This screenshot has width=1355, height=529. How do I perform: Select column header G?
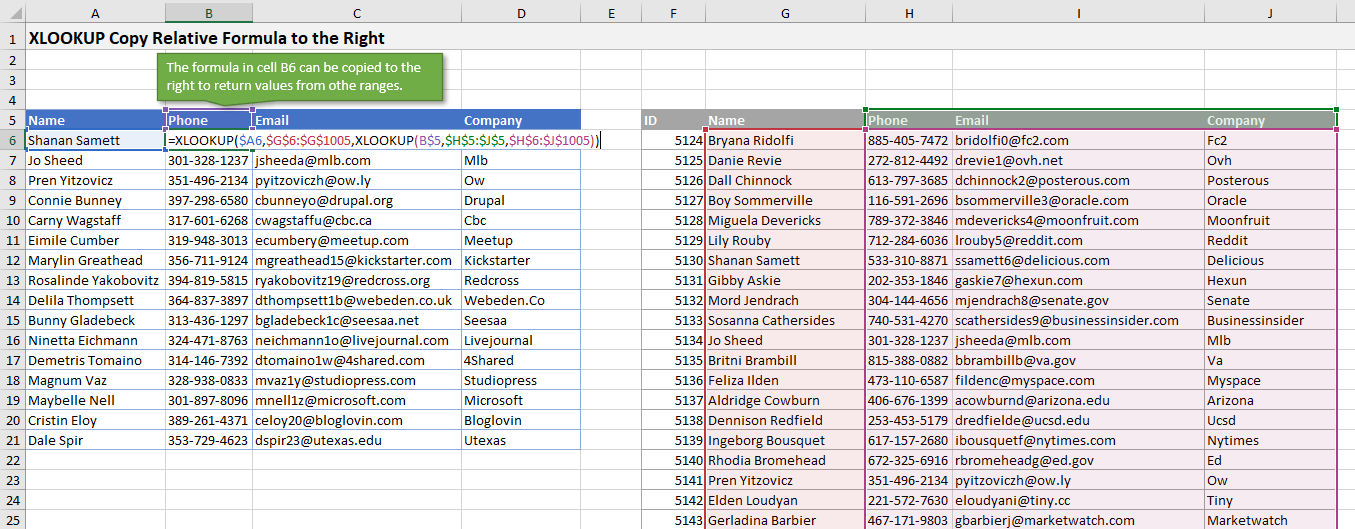[785, 12]
